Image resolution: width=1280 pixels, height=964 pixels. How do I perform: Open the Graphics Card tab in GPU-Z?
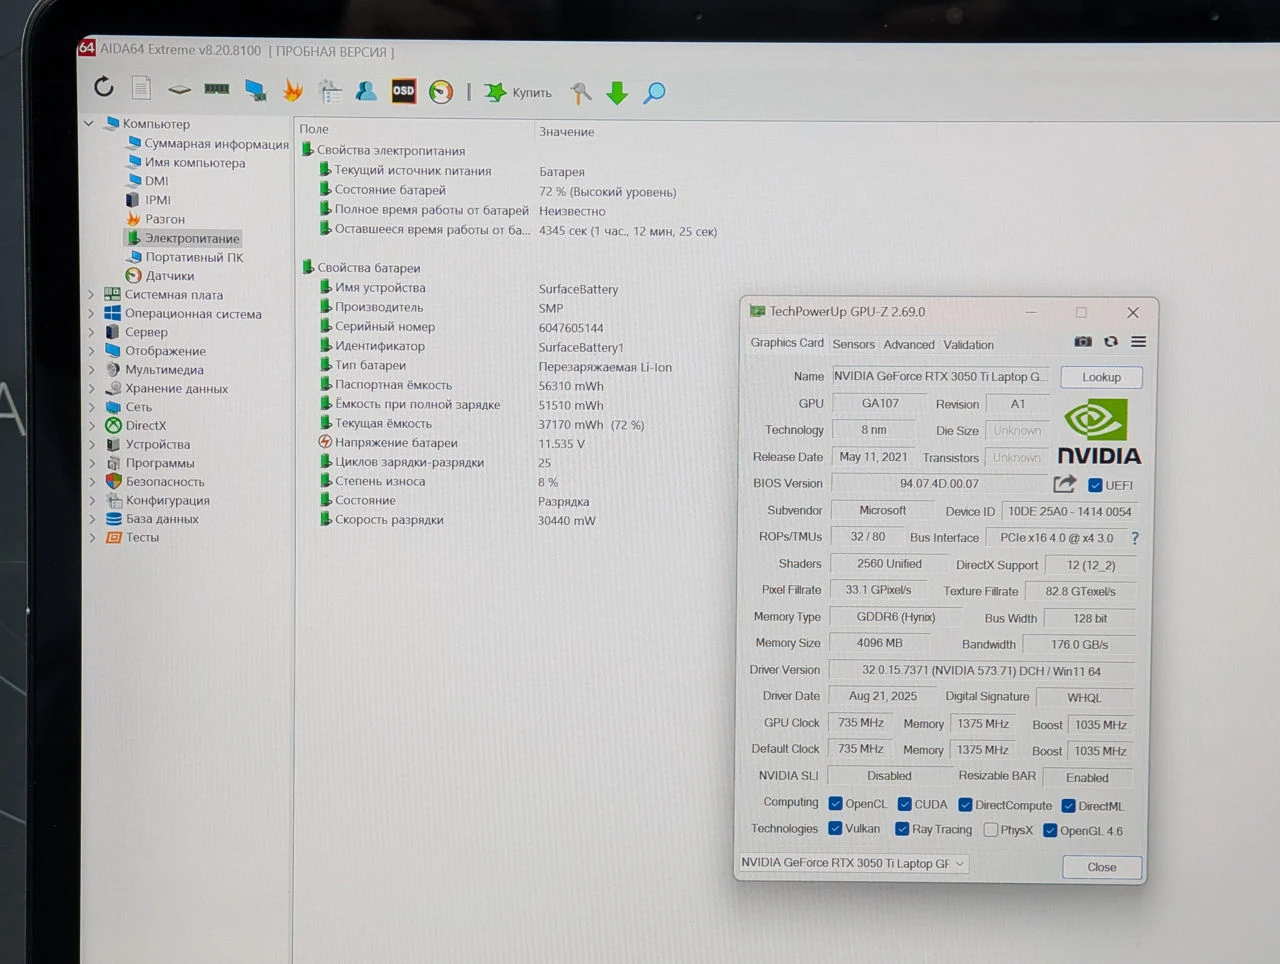tap(788, 343)
